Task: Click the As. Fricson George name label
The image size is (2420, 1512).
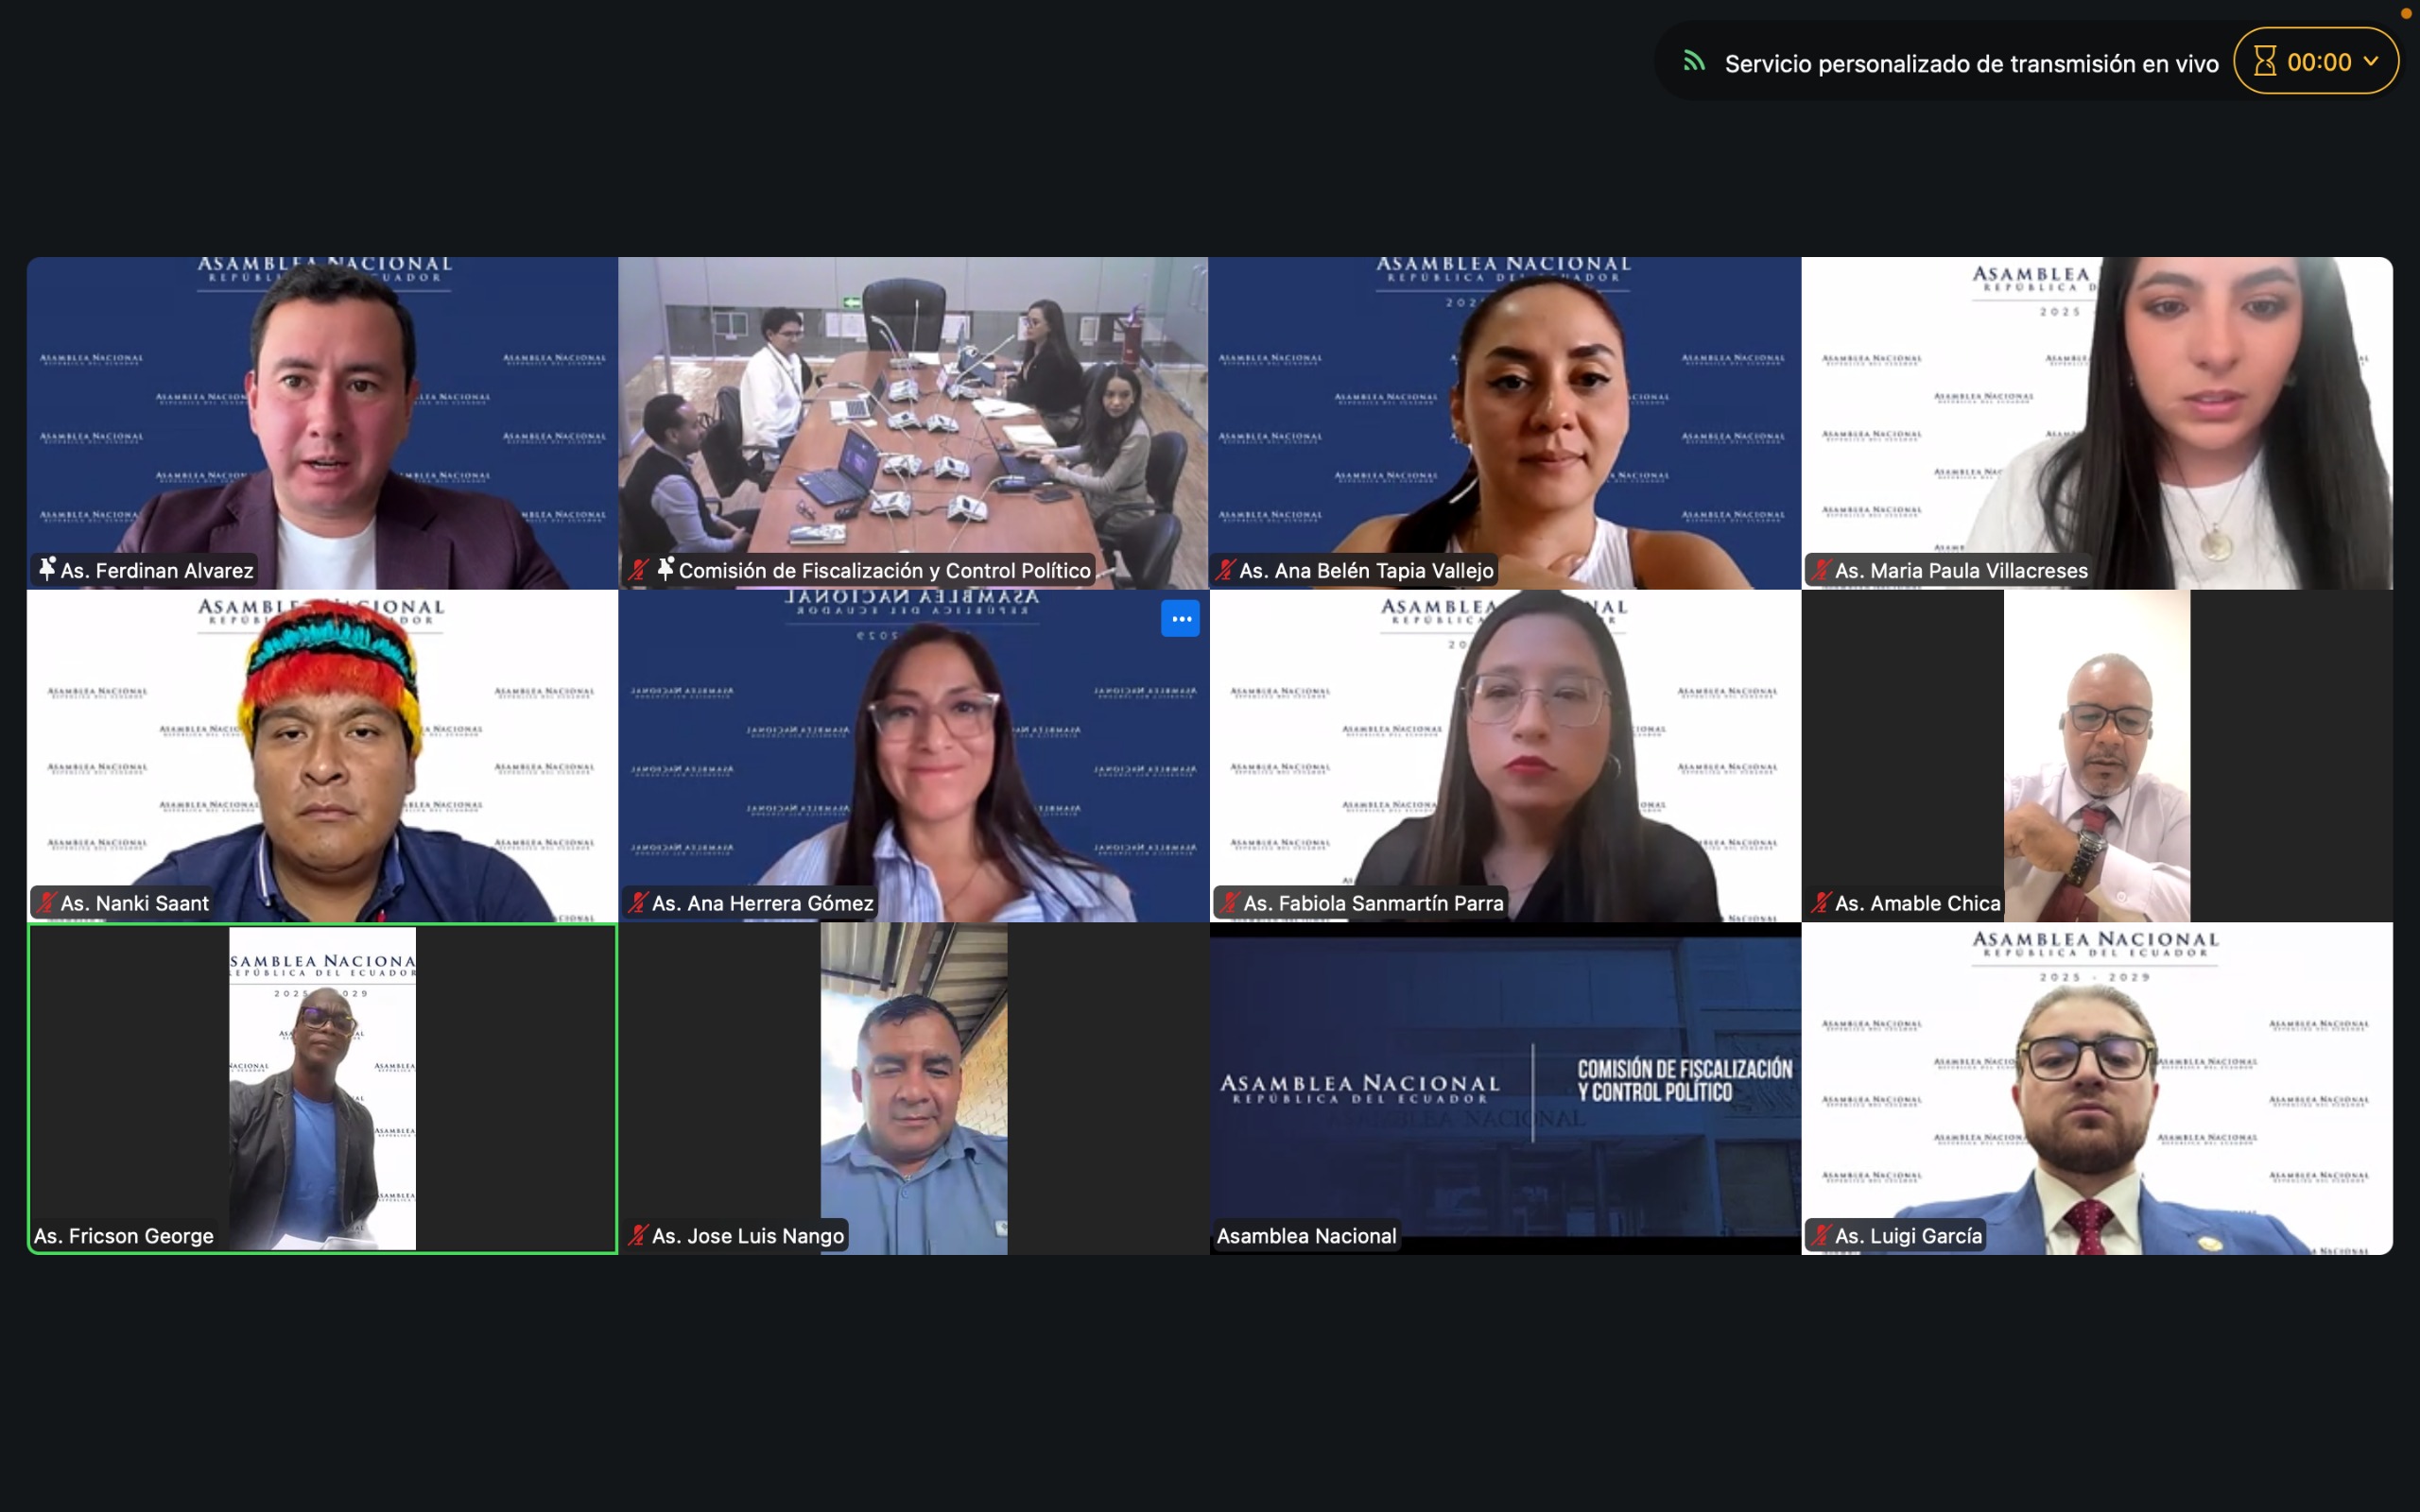Action: (124, 1236)
